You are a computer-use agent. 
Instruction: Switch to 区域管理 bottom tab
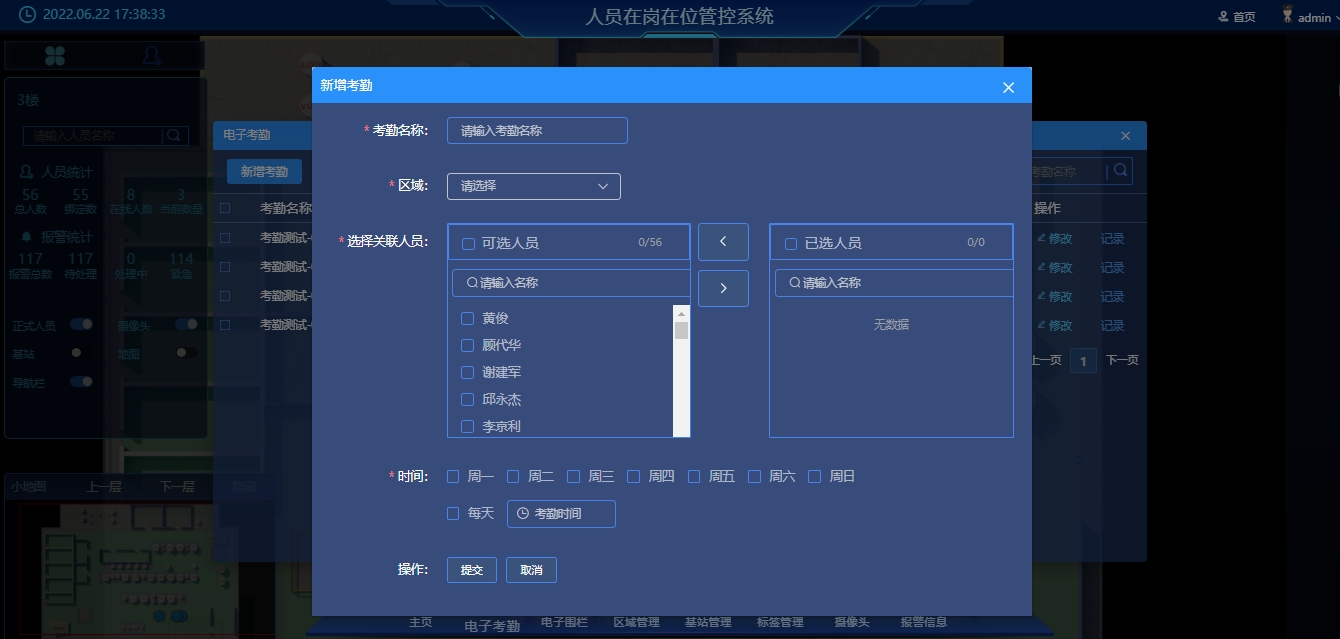point(636,623)
